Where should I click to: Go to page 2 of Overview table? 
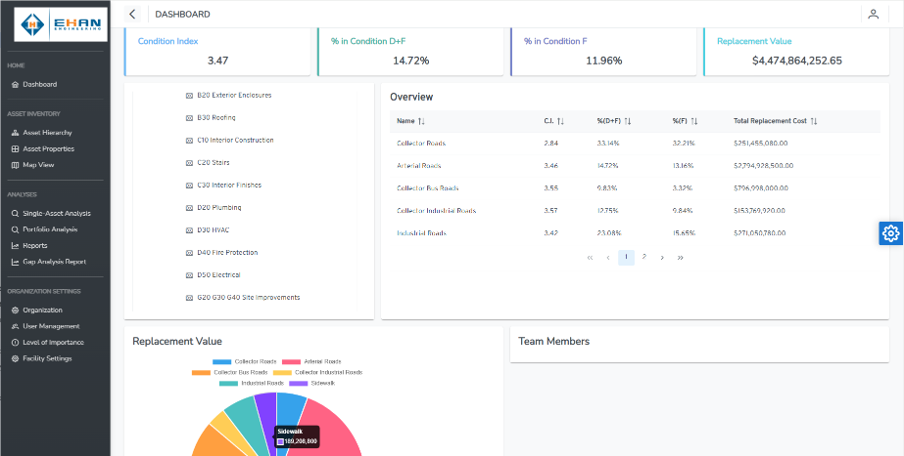pyautogui.click(x=644, y=257)
